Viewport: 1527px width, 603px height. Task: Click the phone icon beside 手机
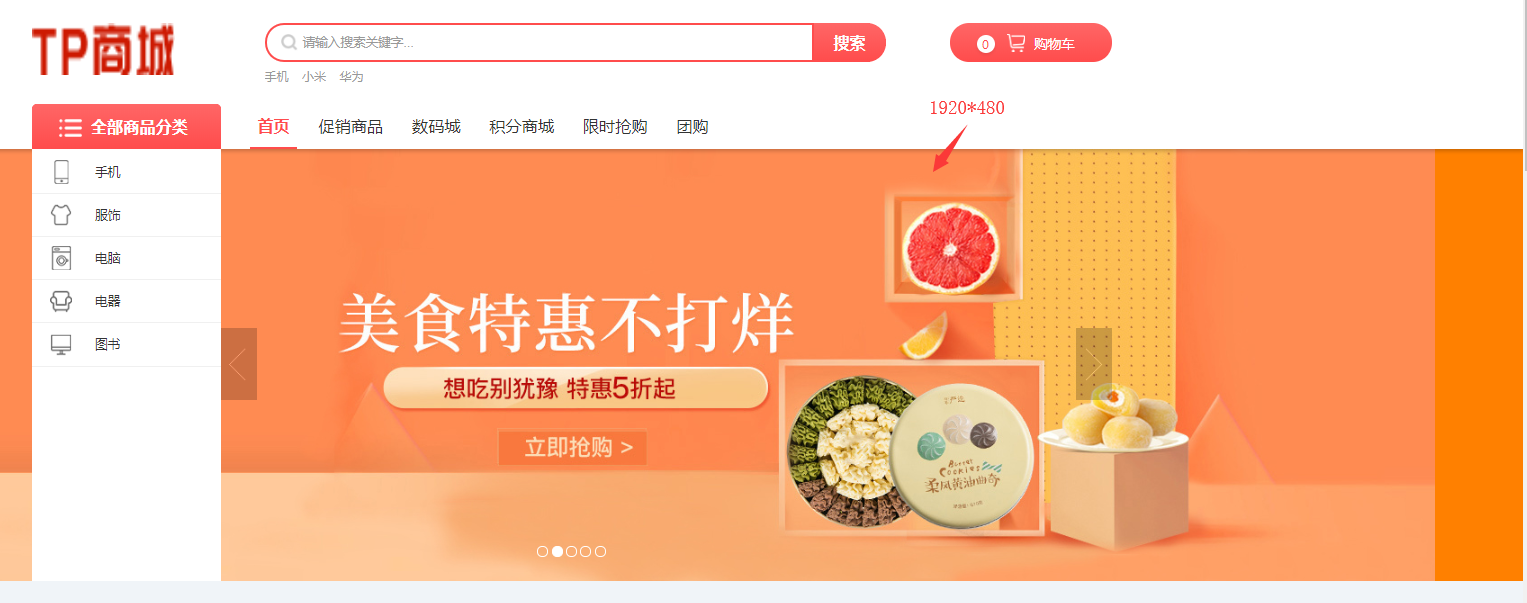(x=61, y=172)
